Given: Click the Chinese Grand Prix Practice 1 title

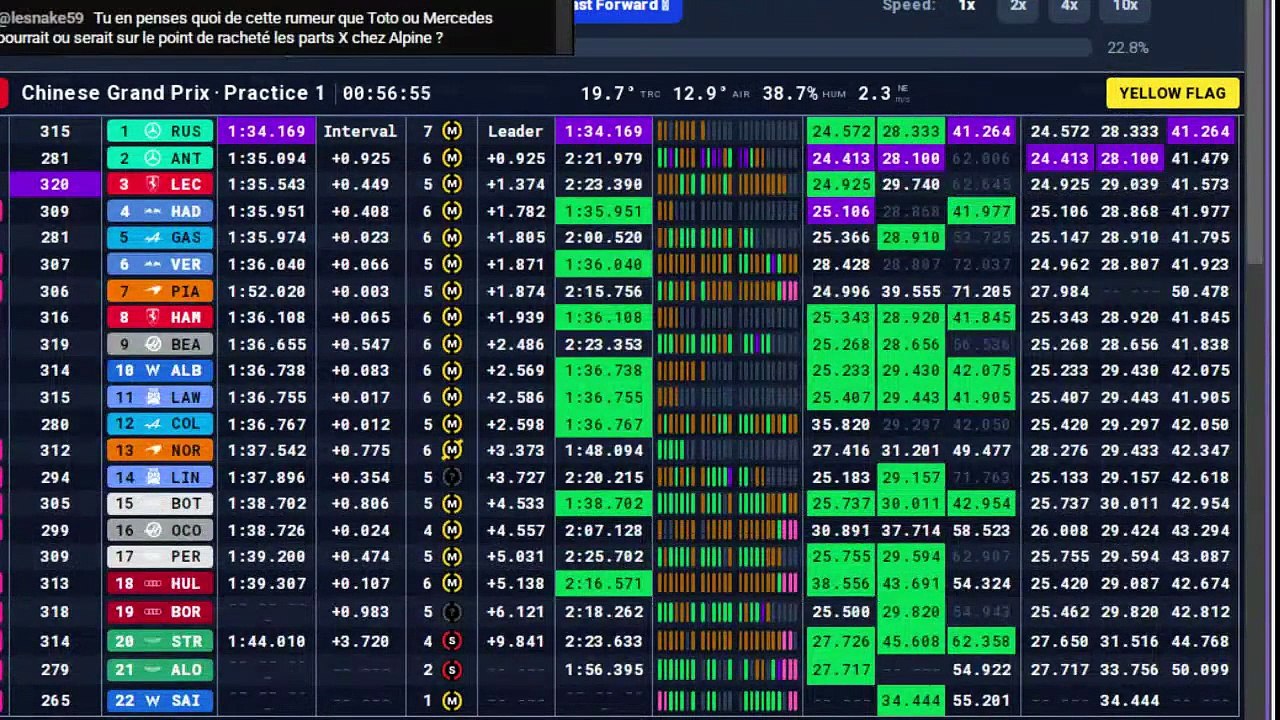Looking at the screenshot, I should point(173,93).
